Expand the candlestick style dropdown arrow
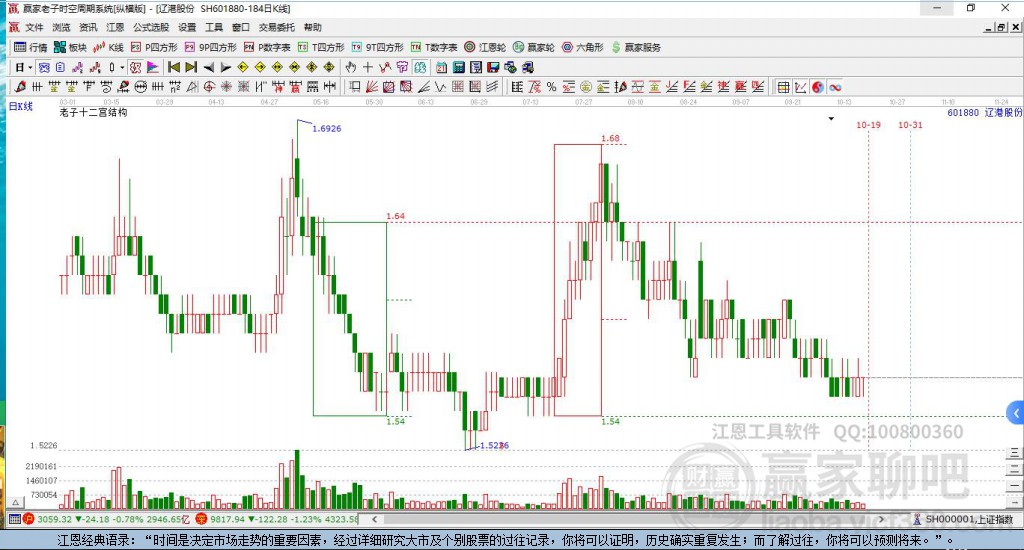 tap(122, 67)
